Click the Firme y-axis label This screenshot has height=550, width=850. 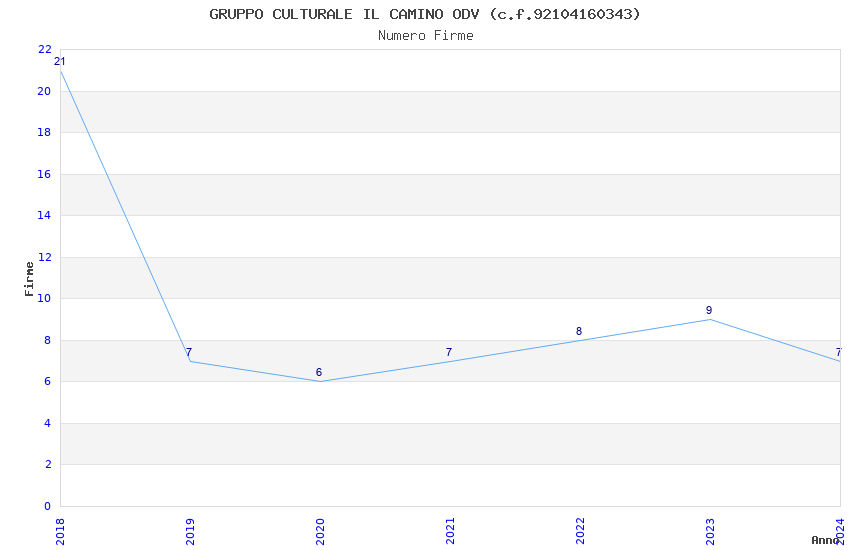pos(29,279)
